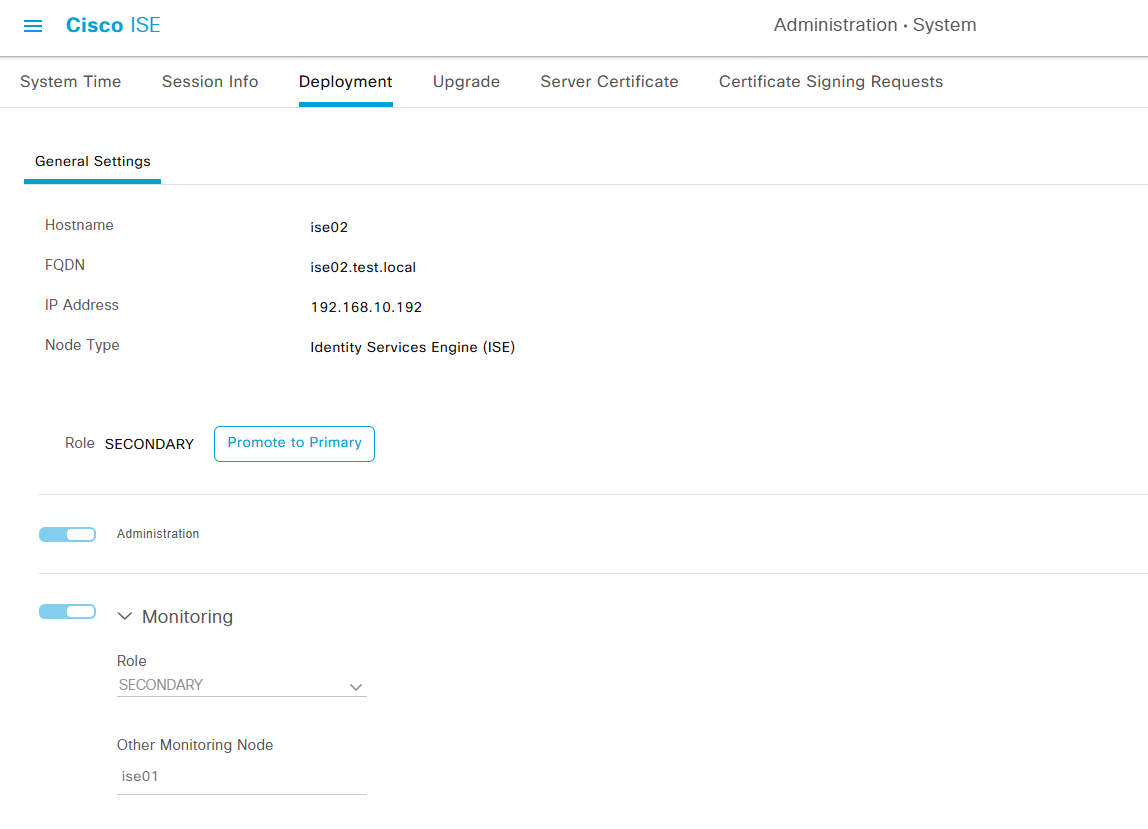Switch to the Session Info tab

[210, 81]
